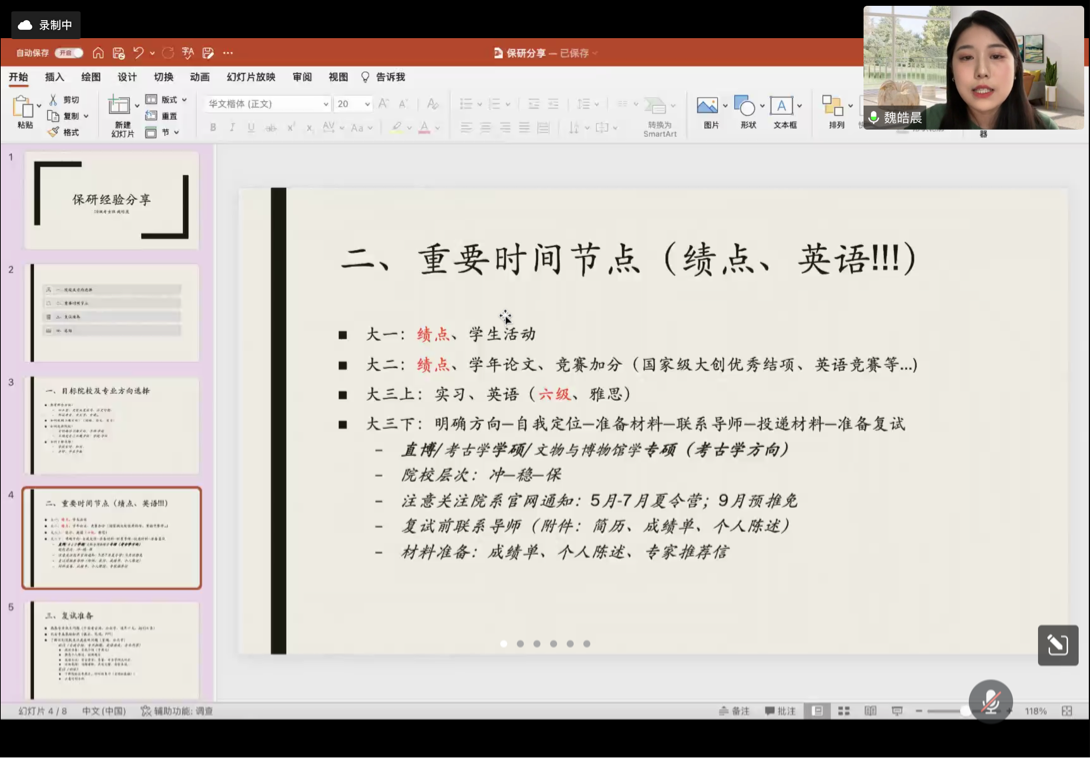The image size is (1090, 758).
Task: Toggle the AutoSave (自动保存) switch
Action: (69, 53)
